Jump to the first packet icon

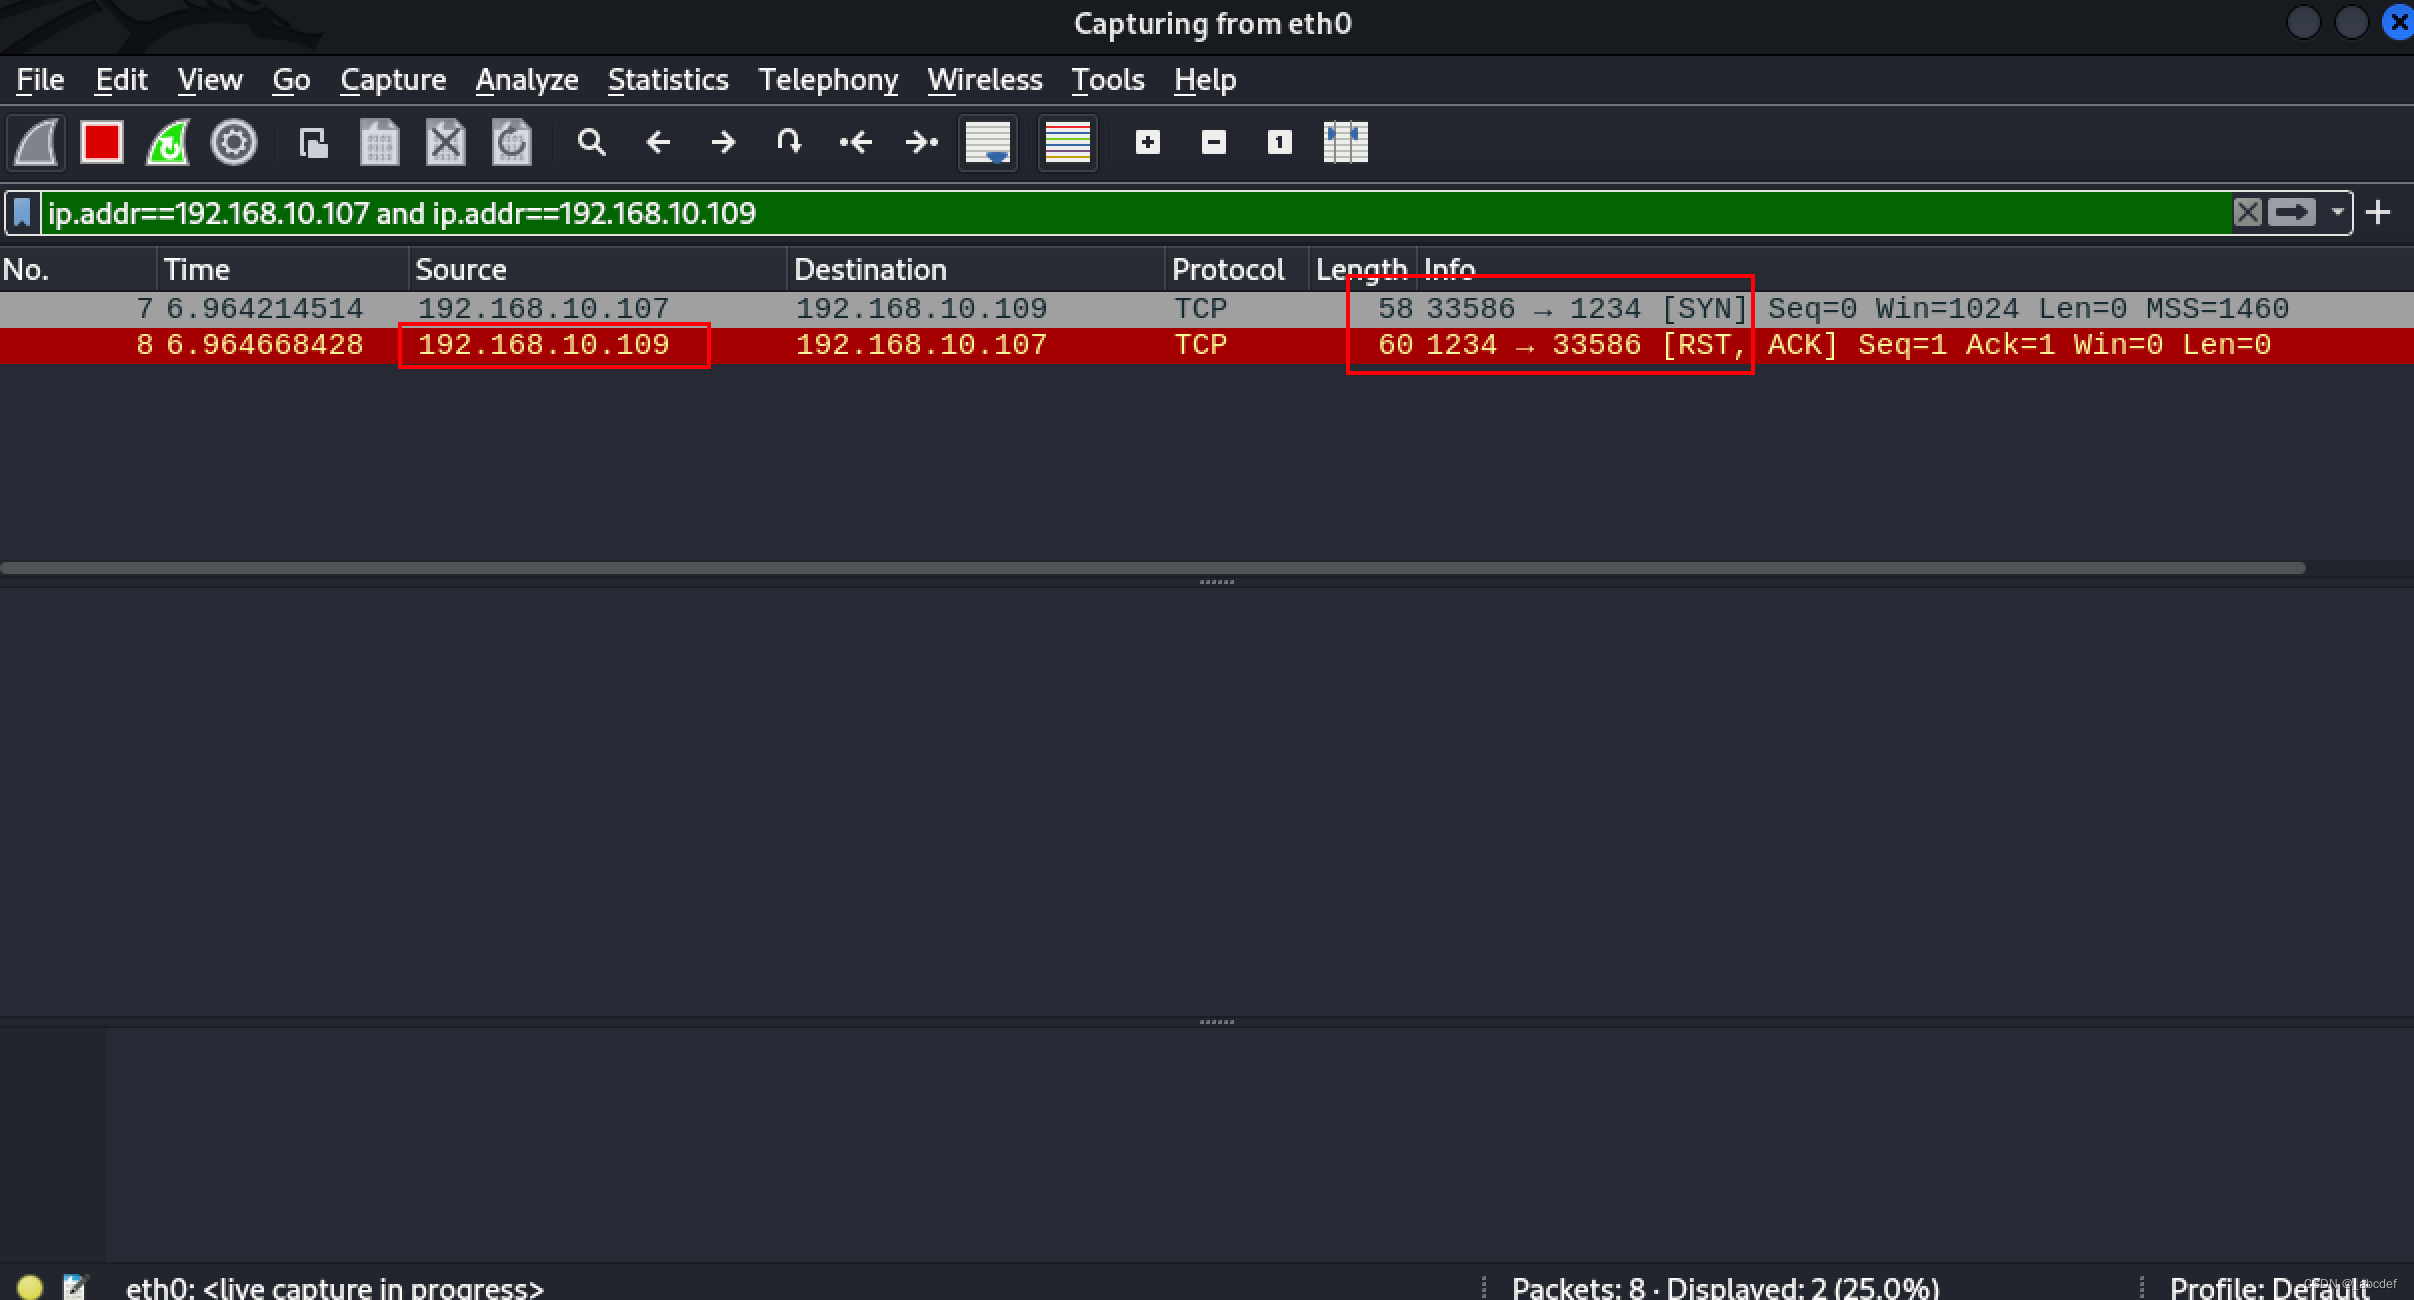tap(855, 143)
